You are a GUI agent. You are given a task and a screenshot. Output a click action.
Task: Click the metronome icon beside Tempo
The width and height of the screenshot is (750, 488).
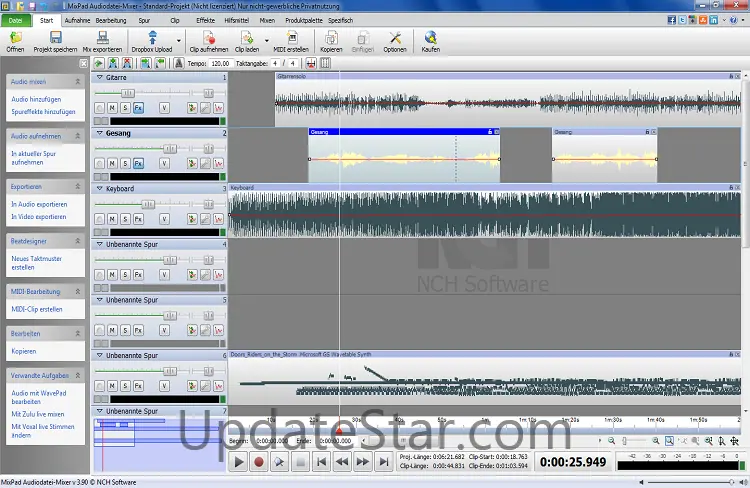point(178,63)
